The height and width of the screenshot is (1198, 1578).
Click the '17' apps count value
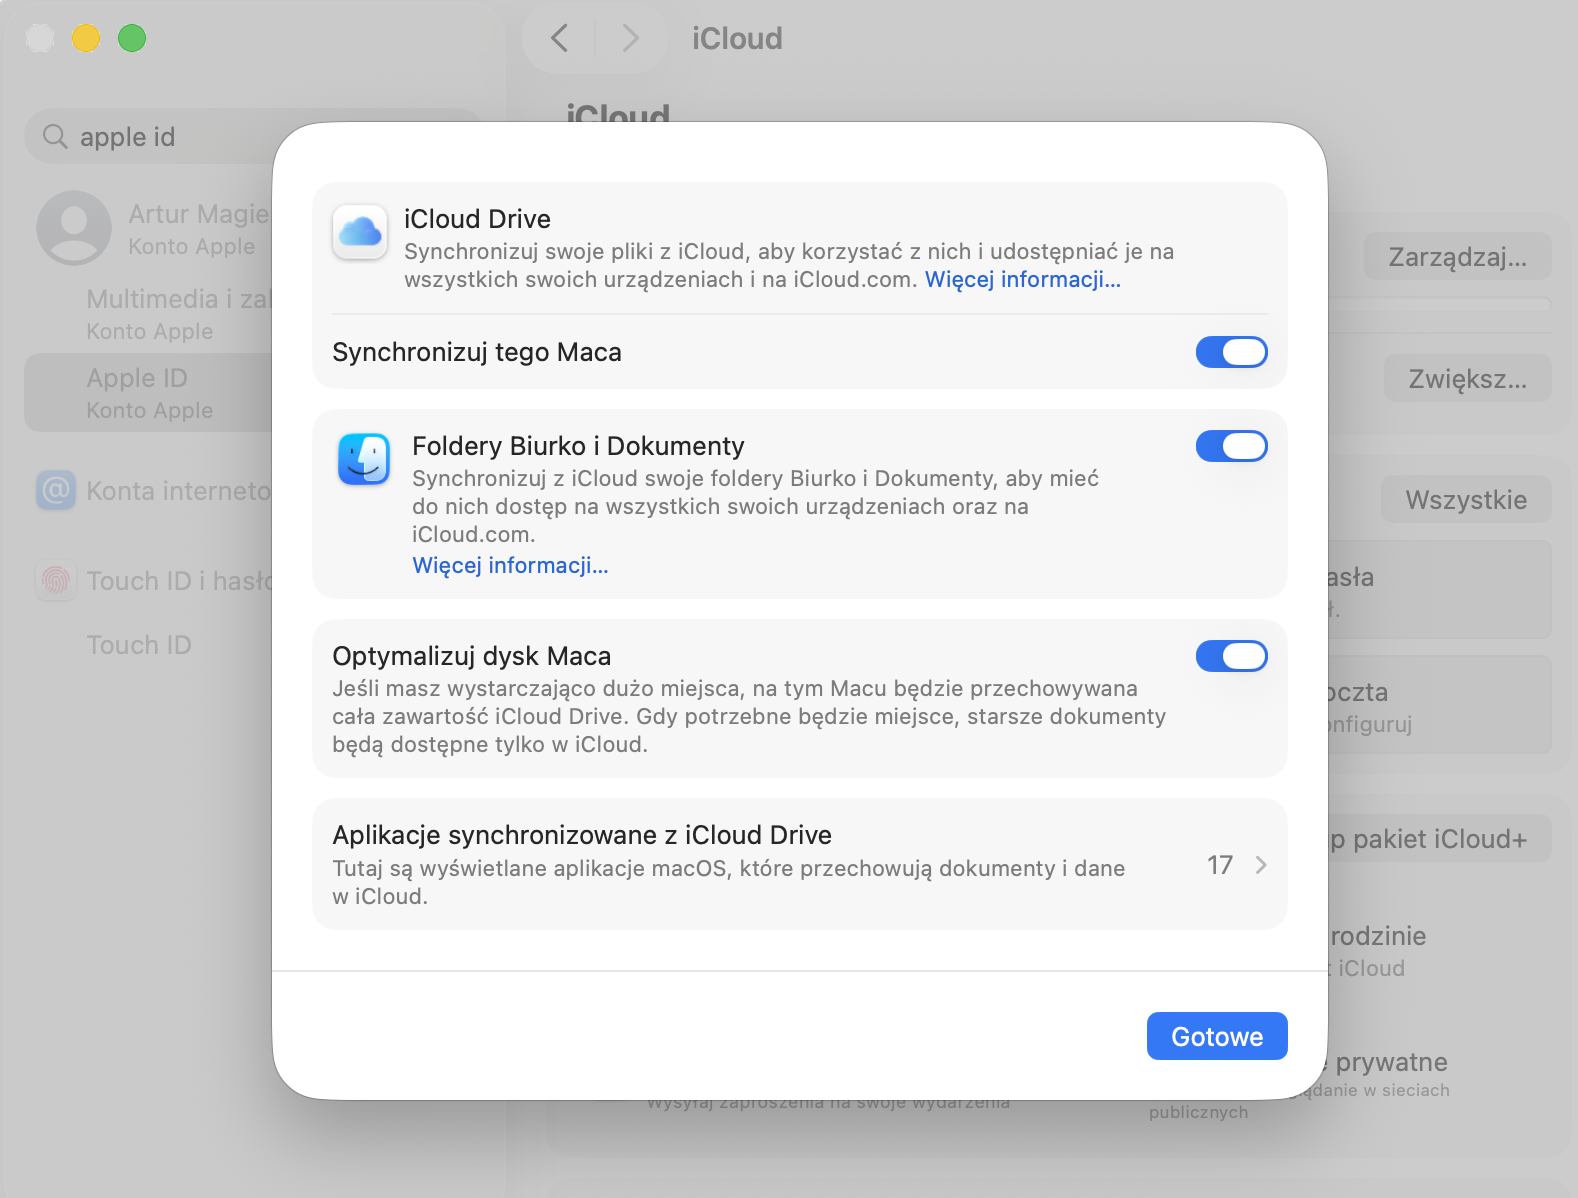coord(1220,865)
